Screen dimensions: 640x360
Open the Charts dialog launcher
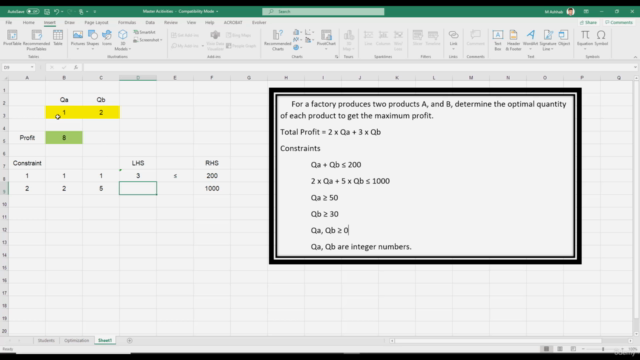pos(337,57)
